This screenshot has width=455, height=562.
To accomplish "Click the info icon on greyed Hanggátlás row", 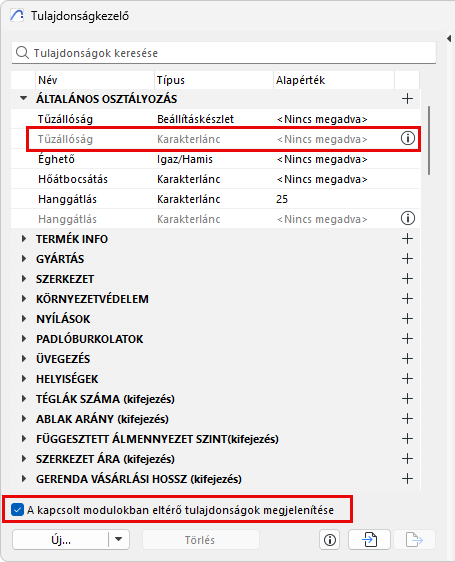I will pyautogui.click(x=407, y=218).
